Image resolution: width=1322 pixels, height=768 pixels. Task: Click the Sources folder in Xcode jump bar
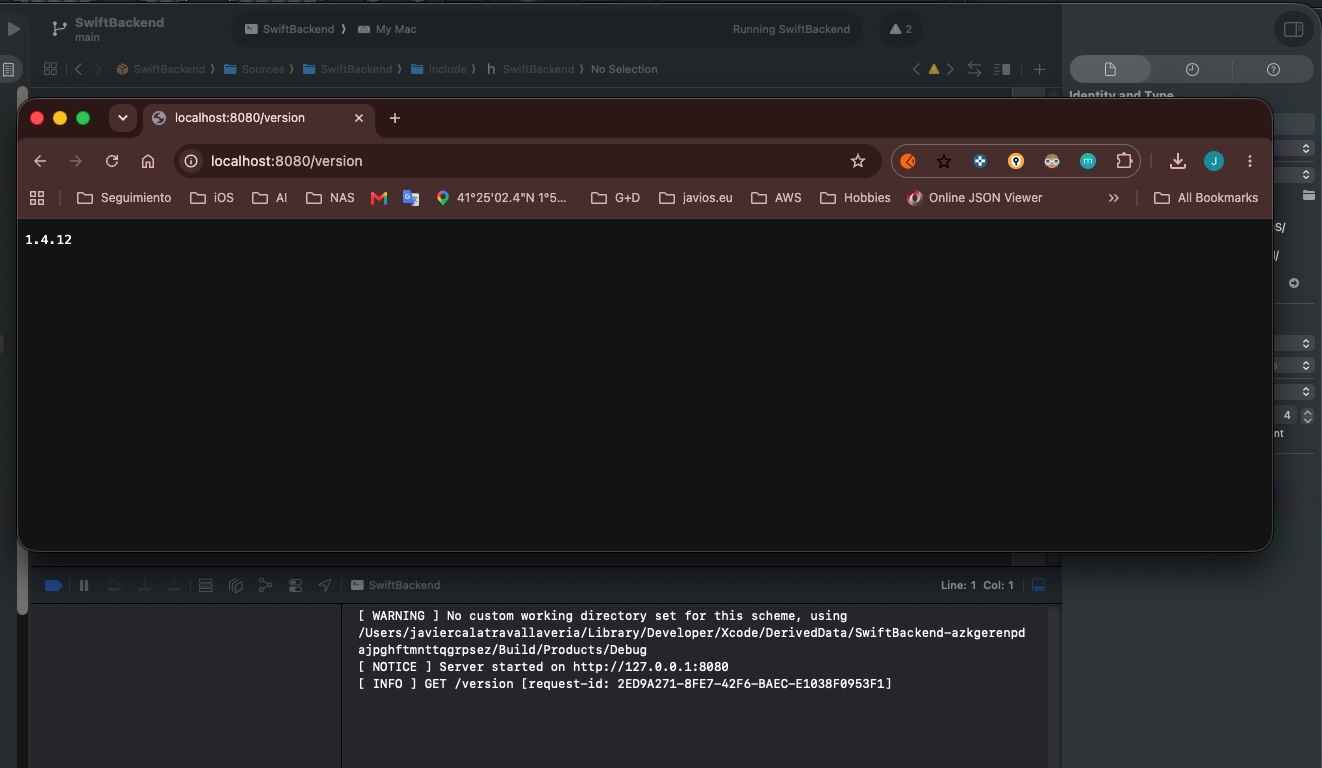[x=255, y=69]
